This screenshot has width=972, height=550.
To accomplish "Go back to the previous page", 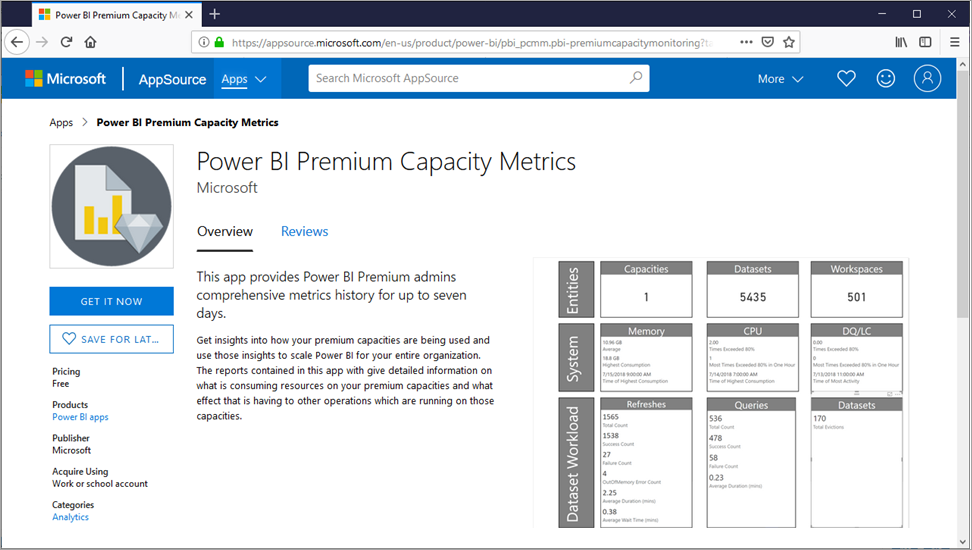I will point(17,42).
